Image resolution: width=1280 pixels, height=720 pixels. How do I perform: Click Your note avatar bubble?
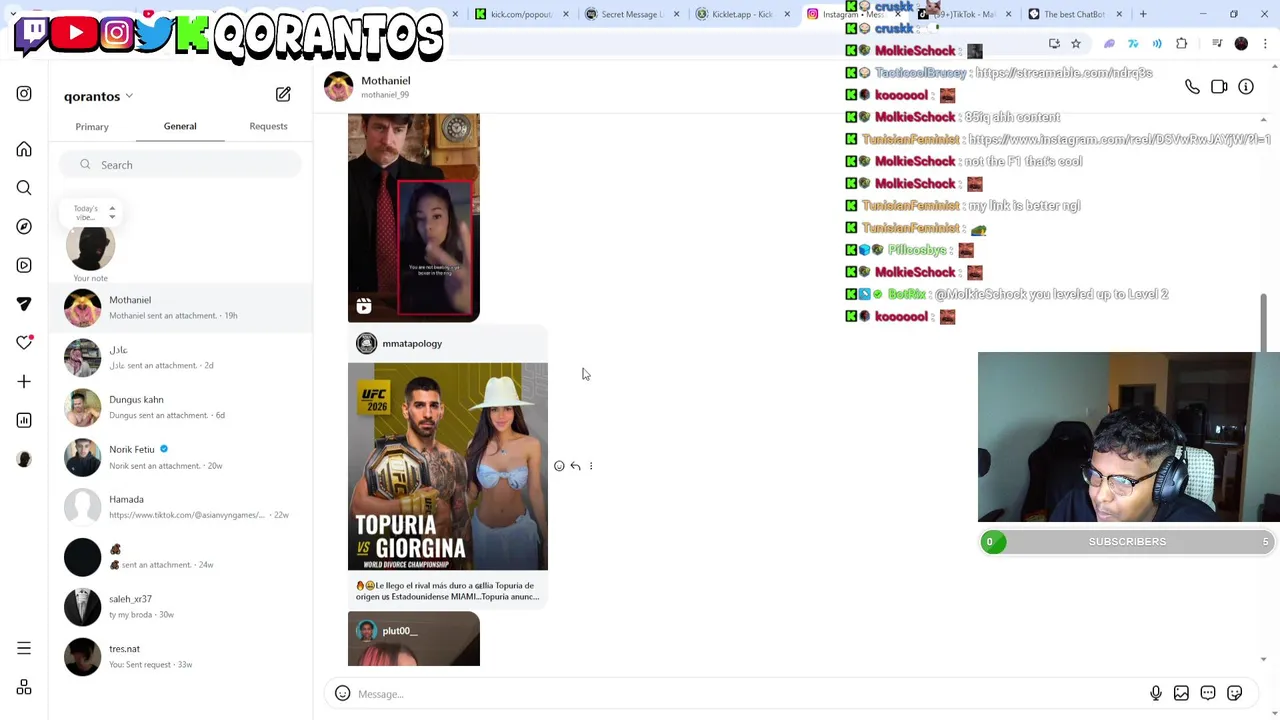tap(90, 248)
